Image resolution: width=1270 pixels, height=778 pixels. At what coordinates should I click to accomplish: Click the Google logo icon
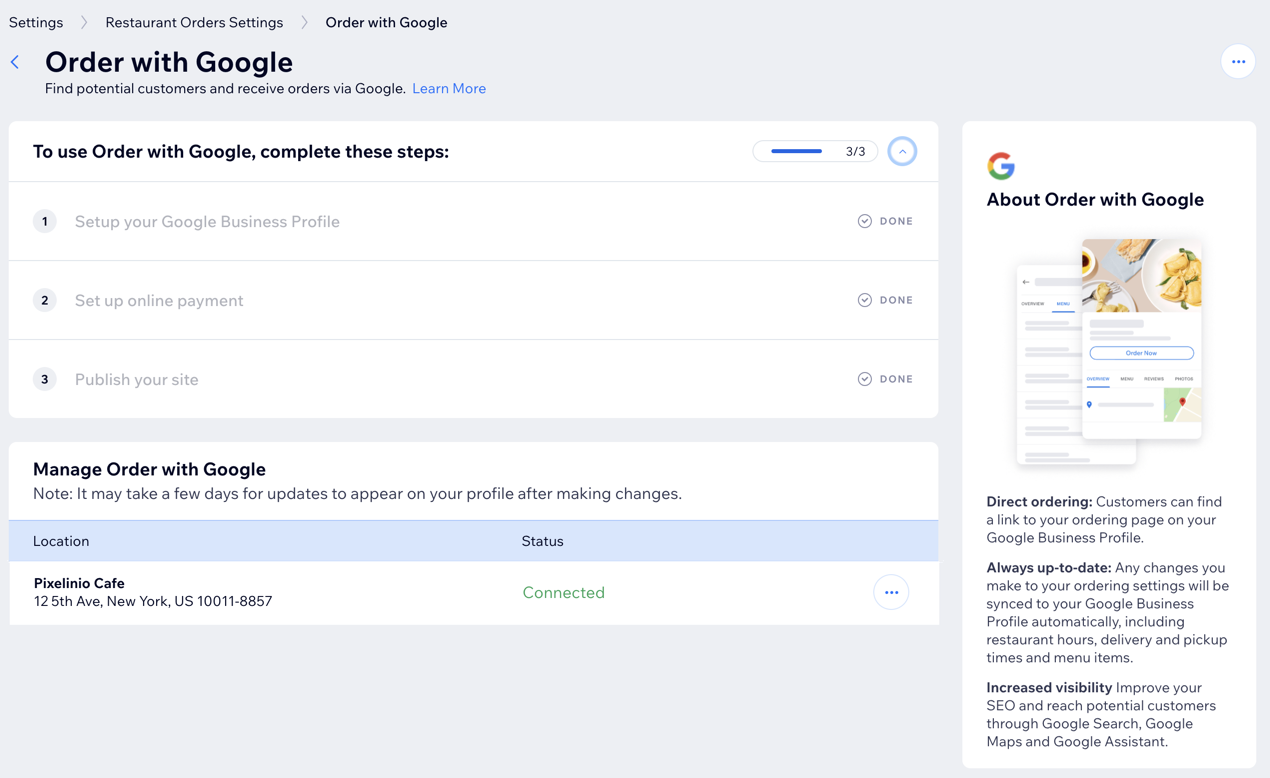tap(1001, 165)
